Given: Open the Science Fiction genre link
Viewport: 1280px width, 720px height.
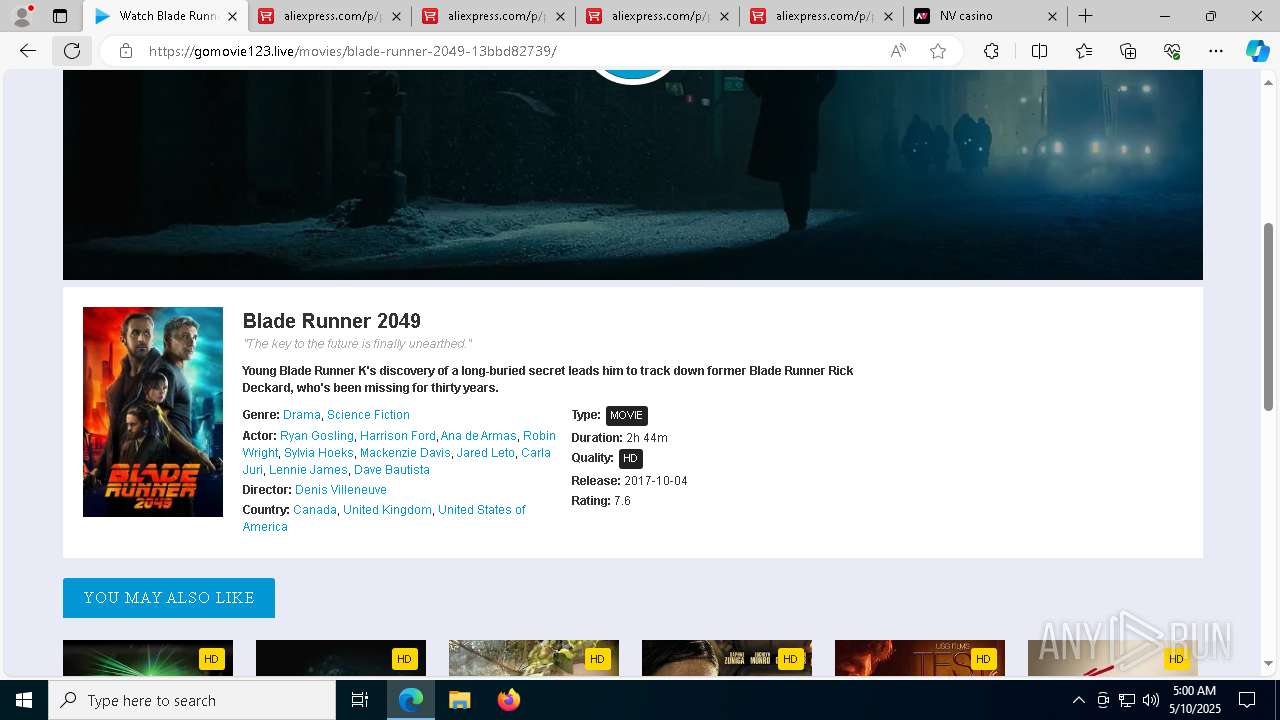Looking at the screenshot, I should coord(368,415).
